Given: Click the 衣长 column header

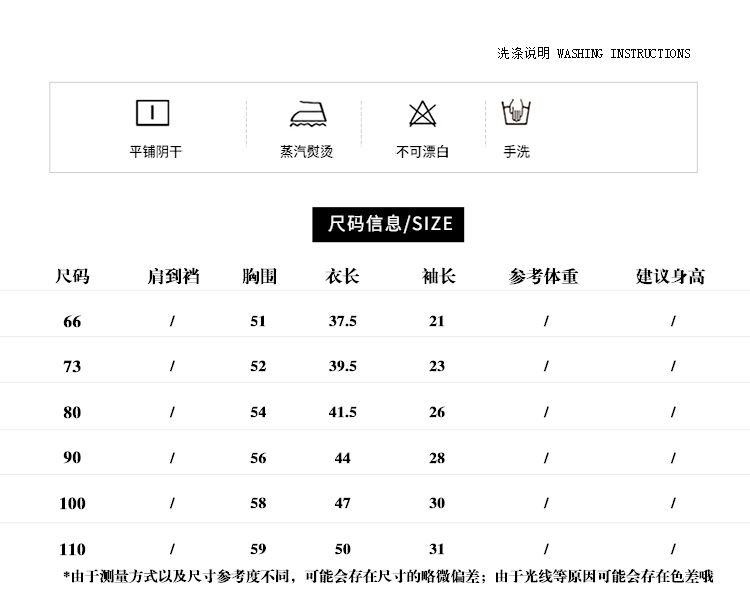Looking at the screenshot, I should click(x=342, y=276).
